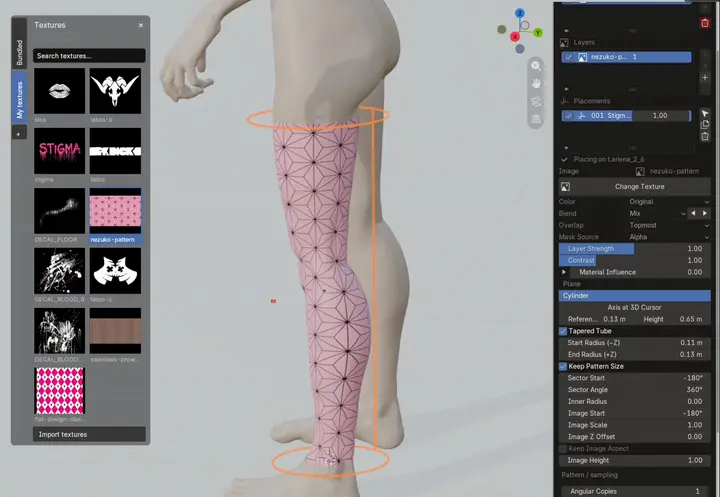The height and width of the screenshot is (497, 720).
Task: Click the Sector Angle 360° field
Action: tap(635, 390)
